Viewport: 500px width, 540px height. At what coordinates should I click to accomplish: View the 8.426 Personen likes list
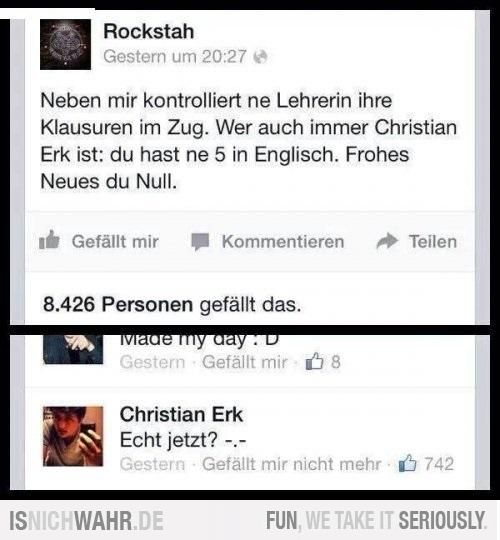118,304
